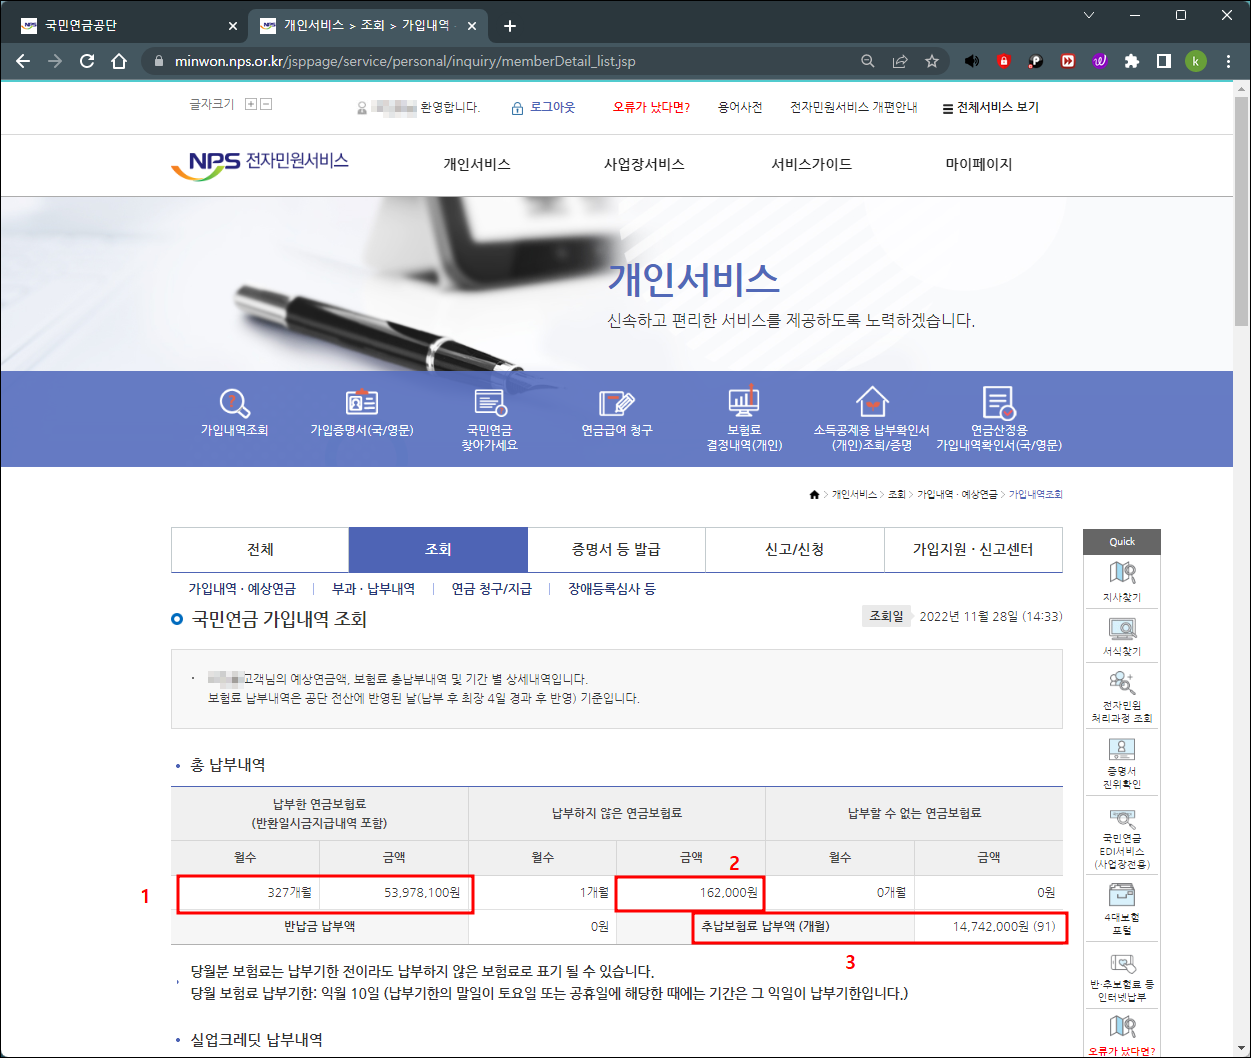Open 증명서 진위확인 from Quick panel
Image resolution: width=1251 pixels, height=1058 pixels.
(x=1121, y=763)
